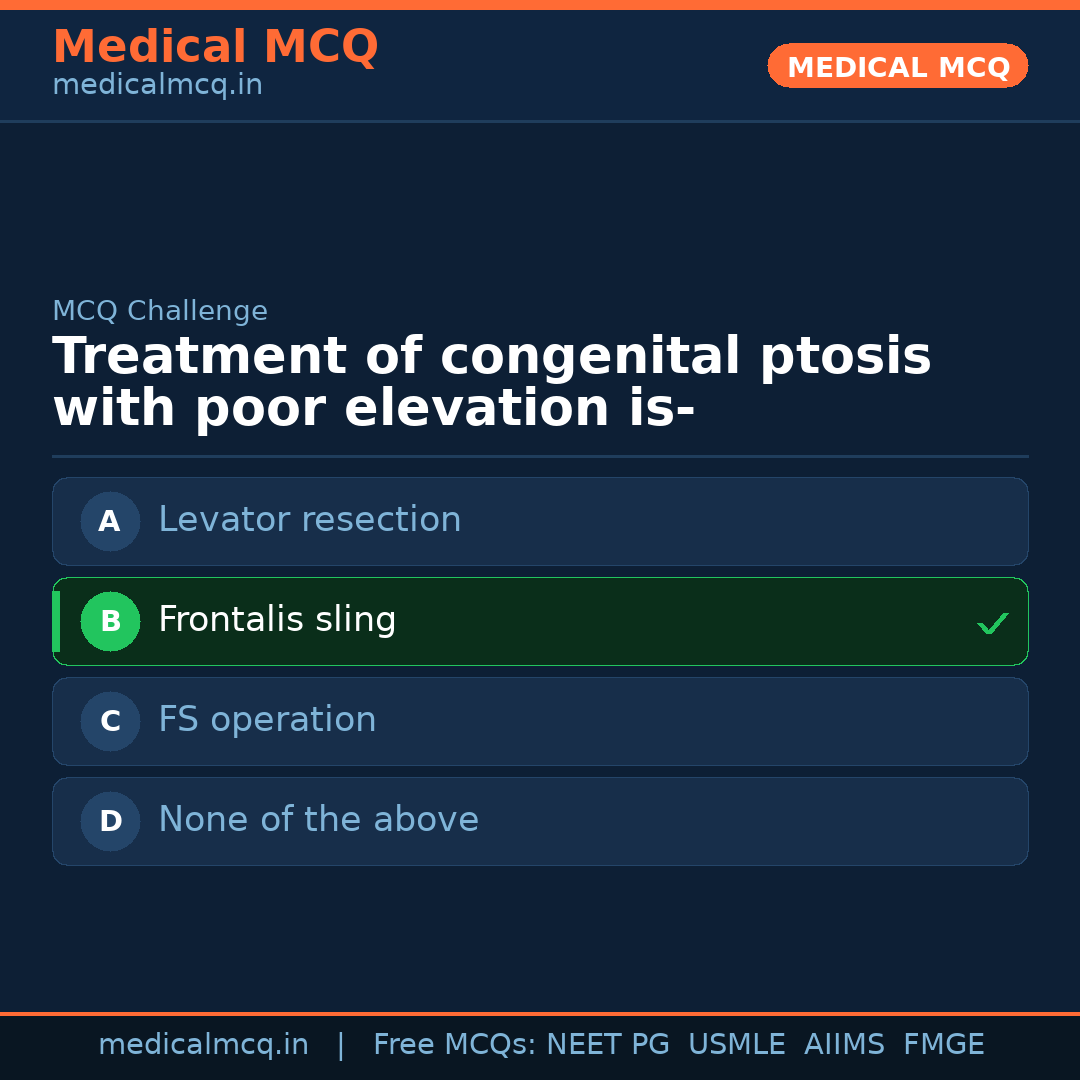The height and width of the screenshot is (1080, 1080).
Task: Click the orange divider line above the footer
Action: tap(540, 1014)
